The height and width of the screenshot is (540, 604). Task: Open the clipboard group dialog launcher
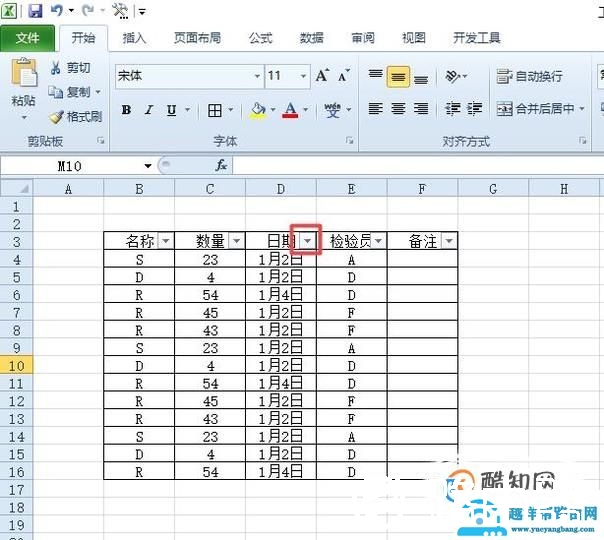[101, 141]
